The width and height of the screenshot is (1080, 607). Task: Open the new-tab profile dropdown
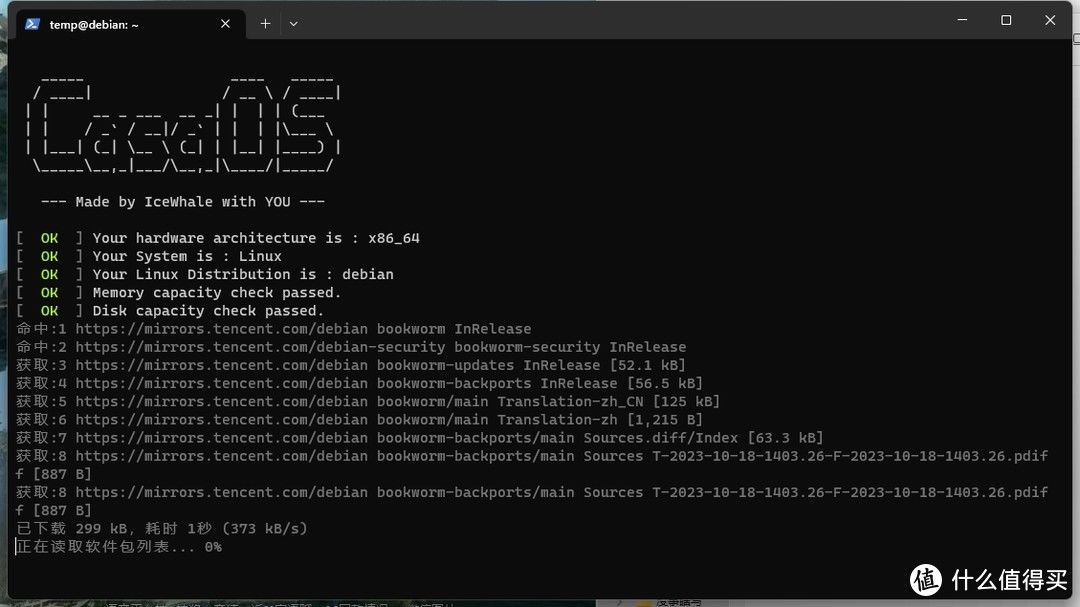pos(293,24)
